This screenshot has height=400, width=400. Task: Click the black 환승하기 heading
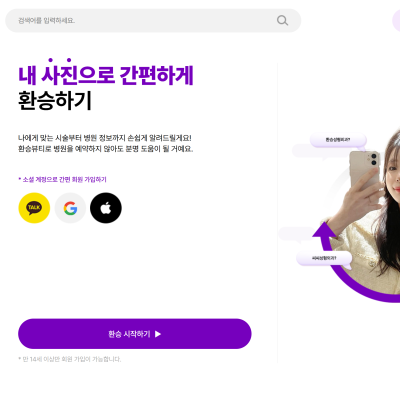(55, 101)
